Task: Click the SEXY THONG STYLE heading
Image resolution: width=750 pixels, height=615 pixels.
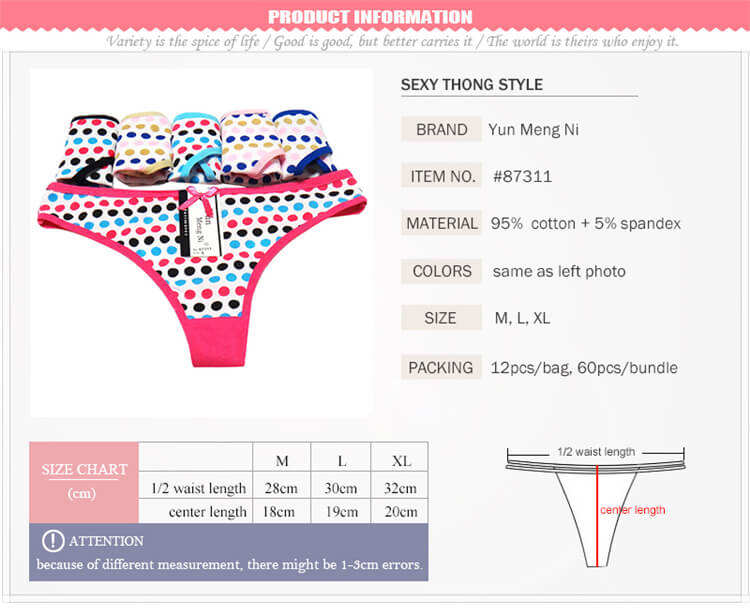Action: pos(472,85)
